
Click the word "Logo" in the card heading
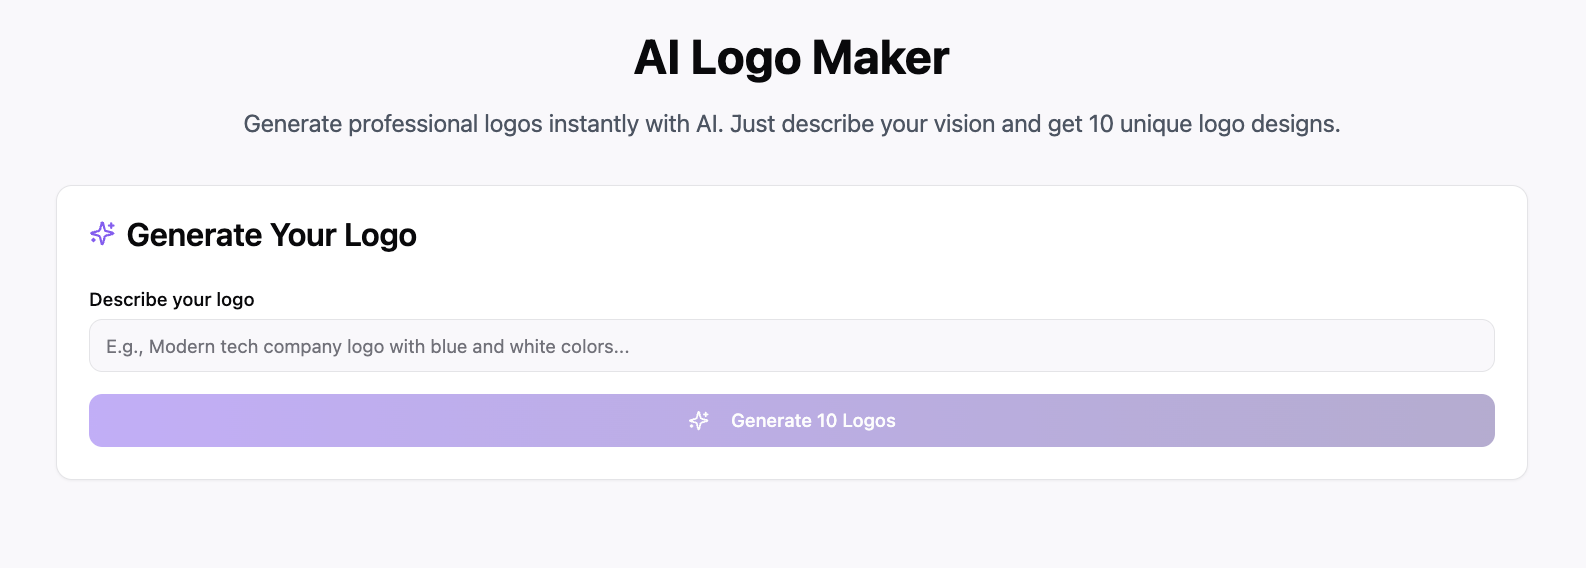381,236
